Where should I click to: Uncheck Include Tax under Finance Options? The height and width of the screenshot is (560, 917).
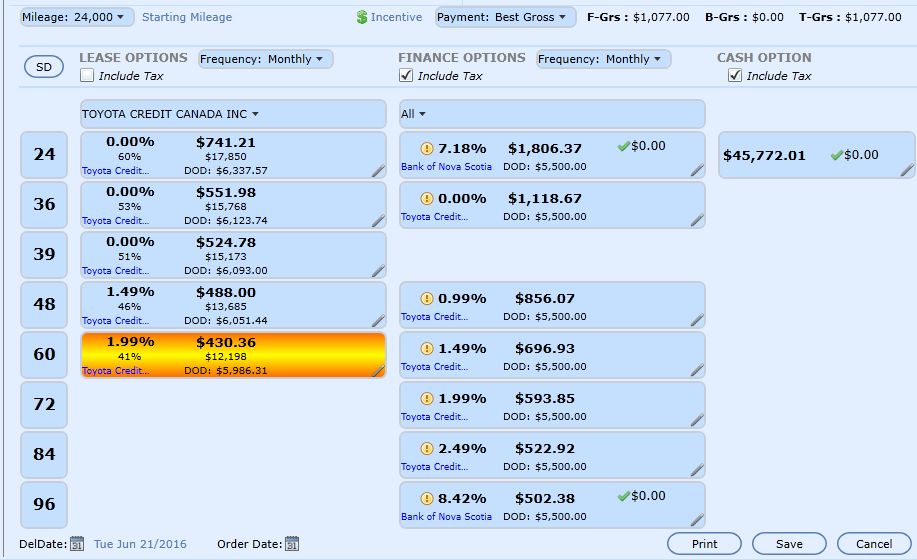pos(406,76)
